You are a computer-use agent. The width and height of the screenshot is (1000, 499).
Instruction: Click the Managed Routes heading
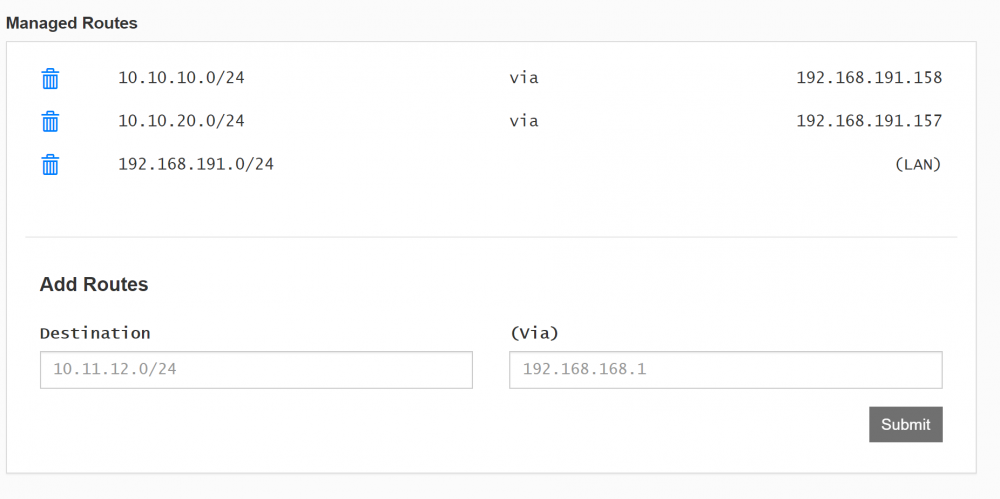71,24
